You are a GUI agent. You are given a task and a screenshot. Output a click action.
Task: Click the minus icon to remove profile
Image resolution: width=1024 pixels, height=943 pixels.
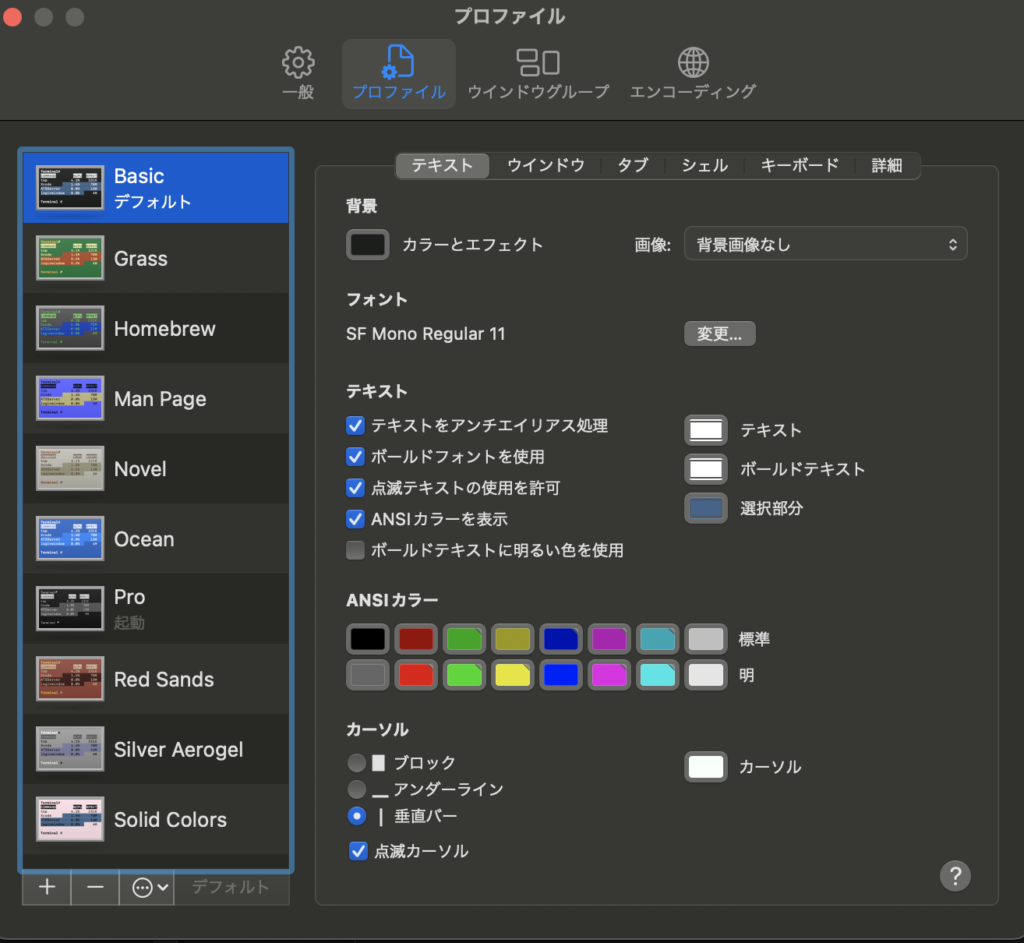(x=95, y=887)
